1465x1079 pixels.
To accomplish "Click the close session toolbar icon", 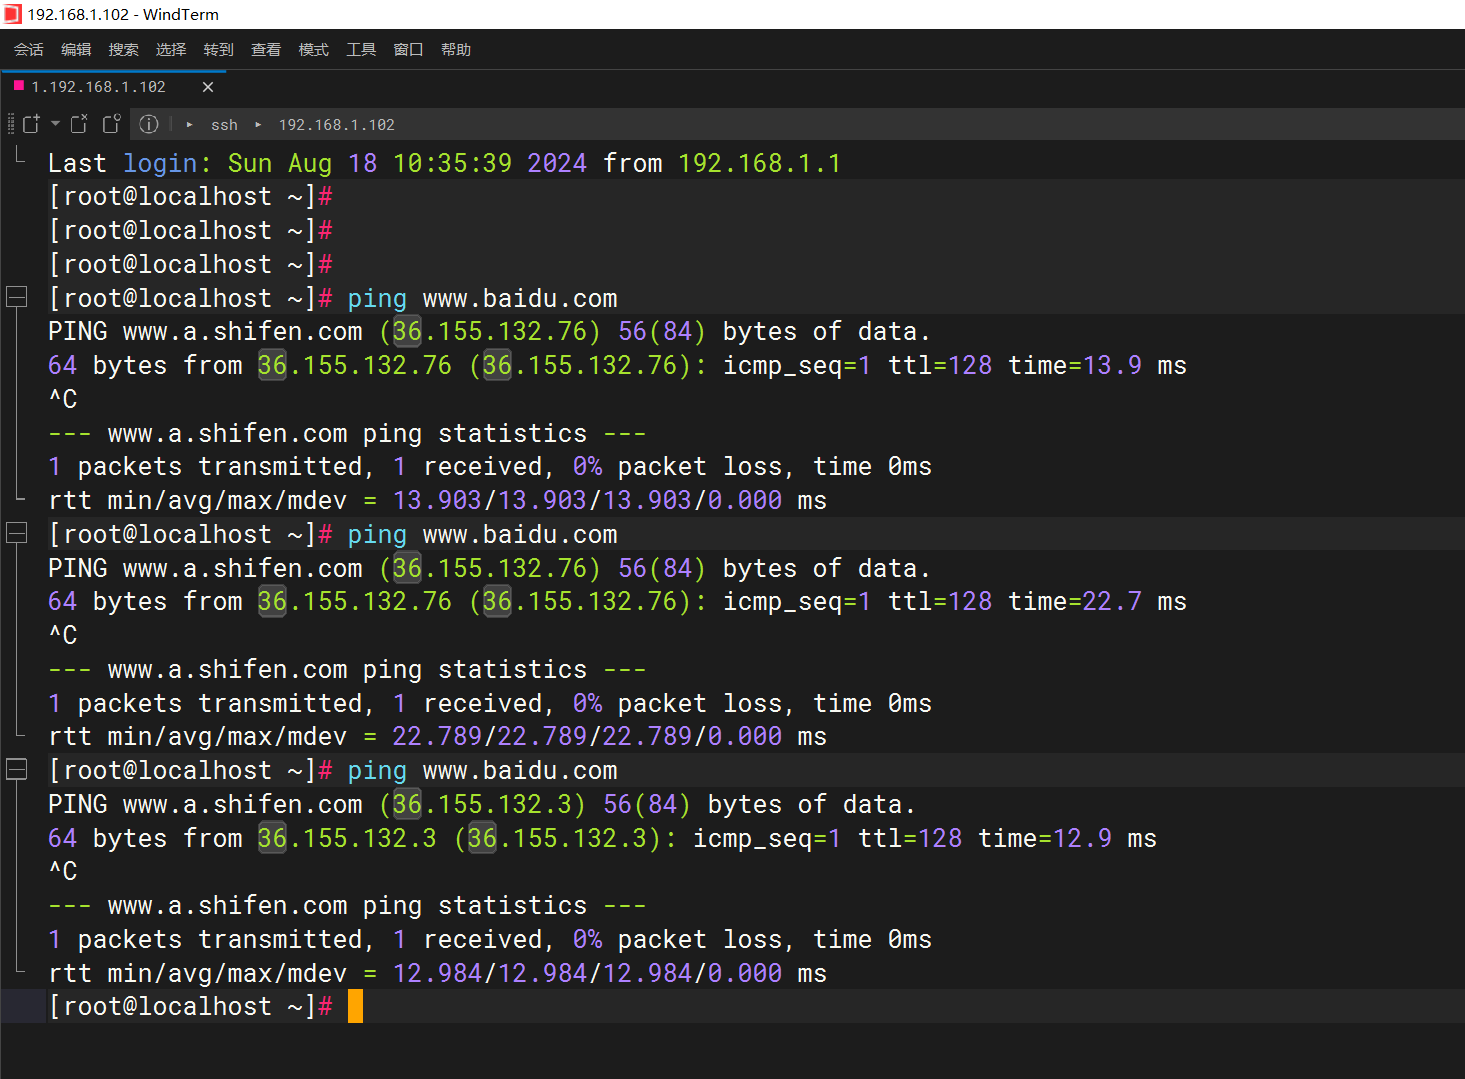I will [79, 124].
